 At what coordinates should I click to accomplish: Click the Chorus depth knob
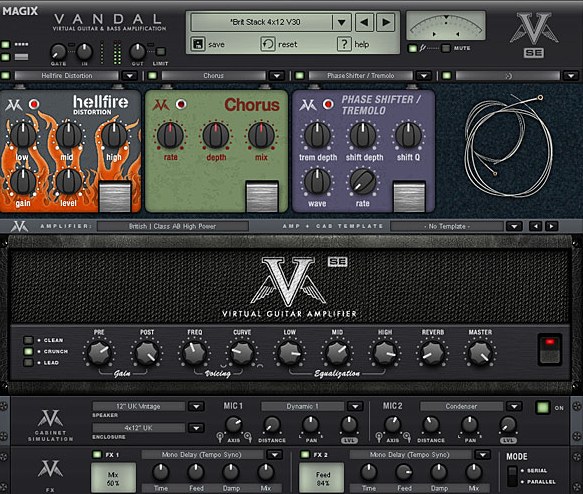pos(216,135)
